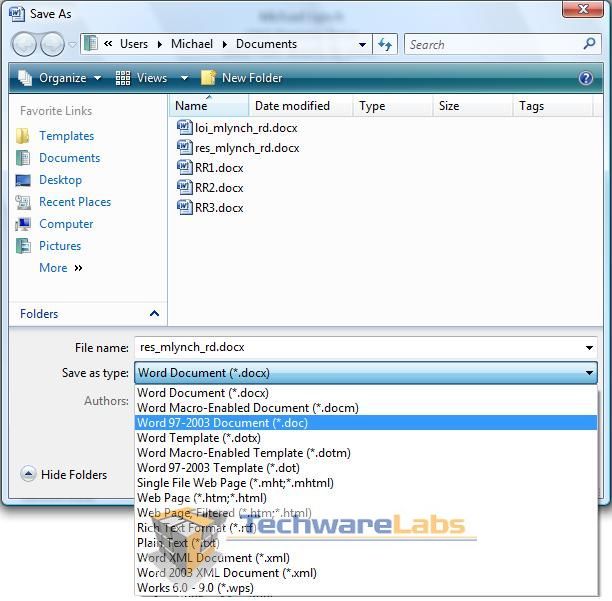Click the back navigation arrow button
The width and height of the screenshot is (612, 601).
point(24,44)
